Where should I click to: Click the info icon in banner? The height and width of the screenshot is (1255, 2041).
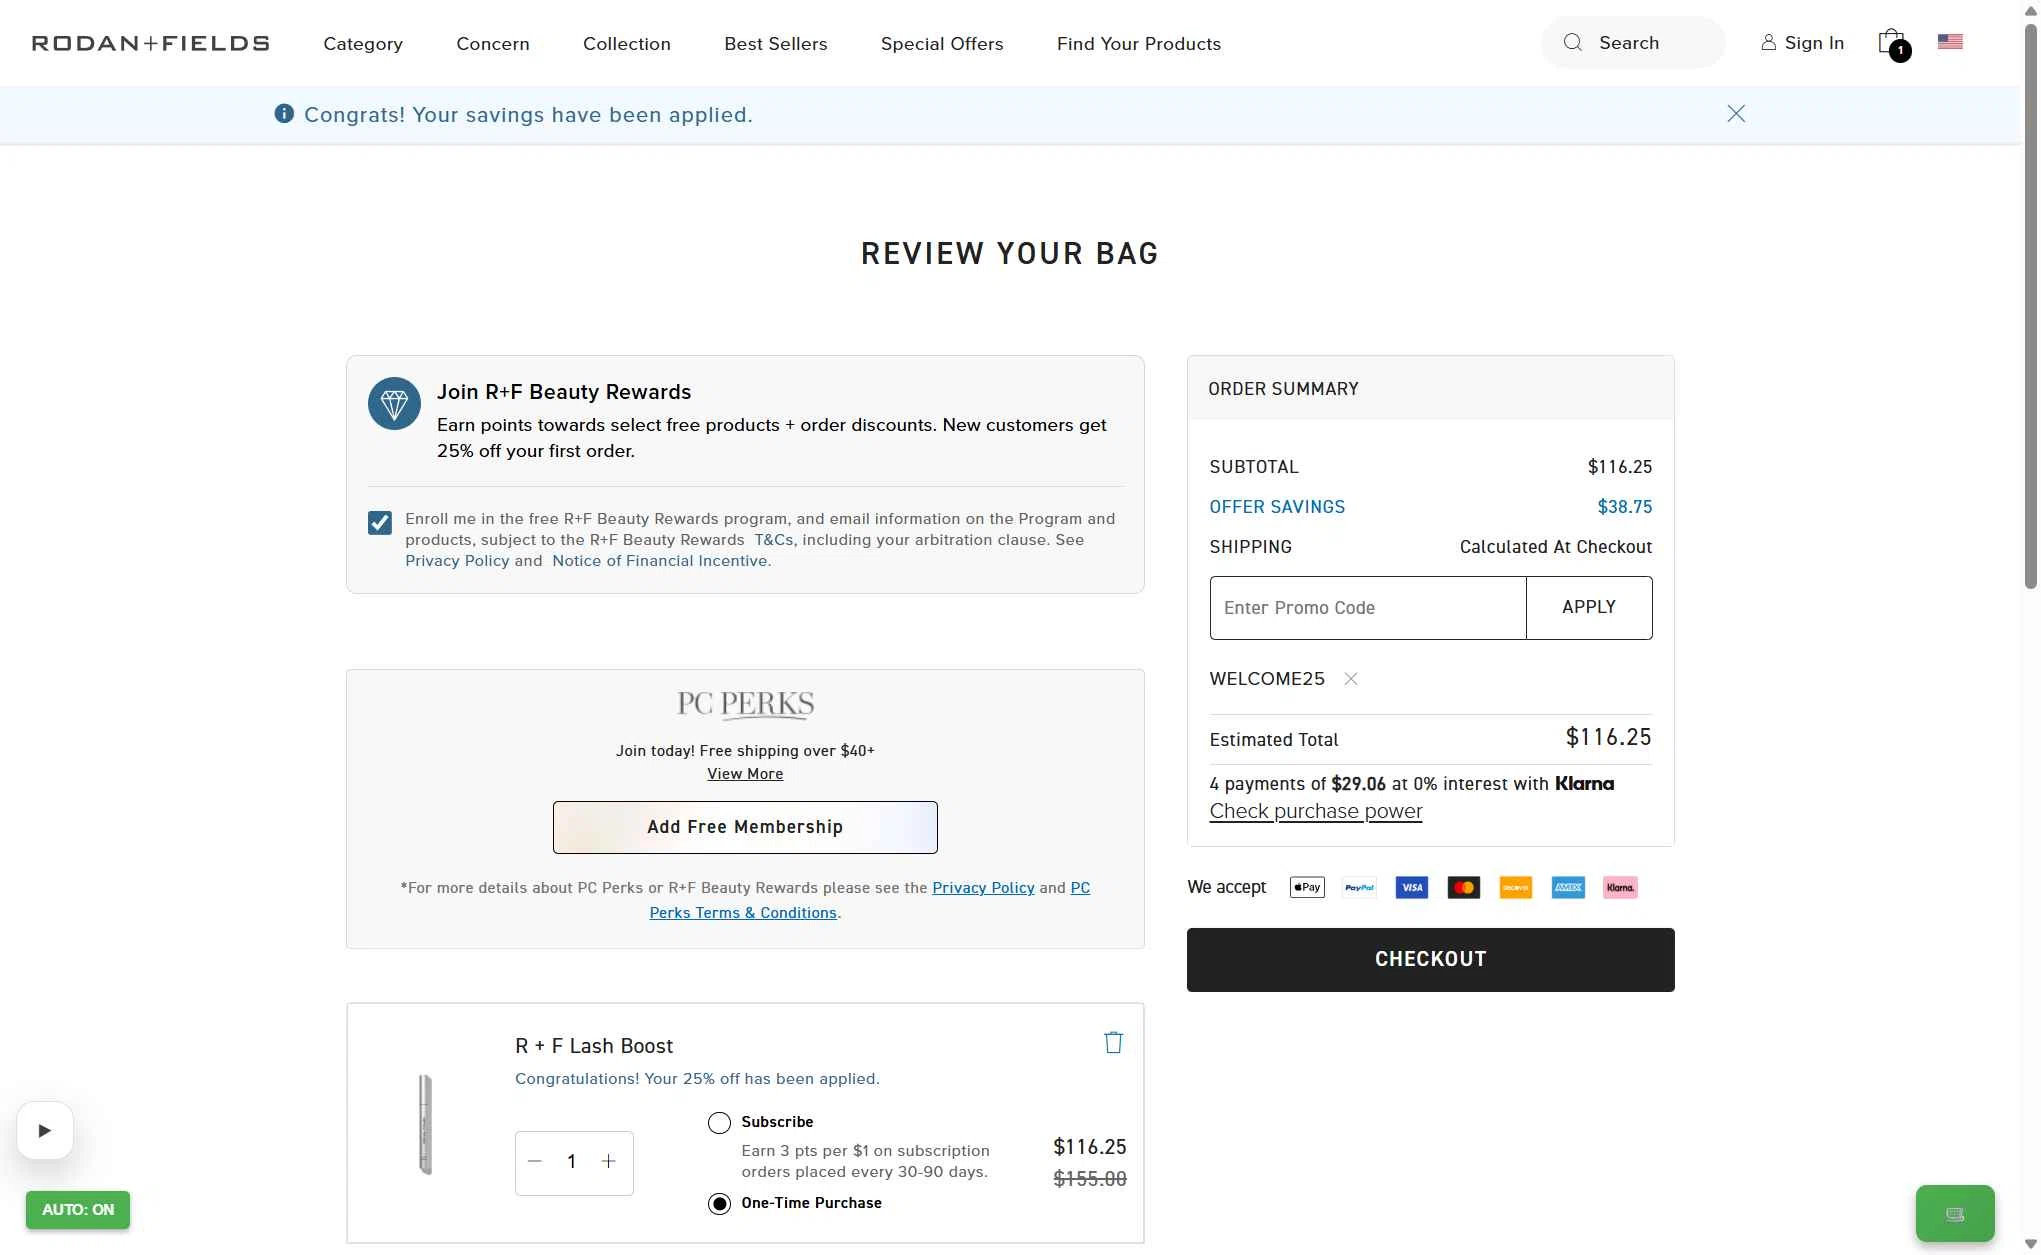click(x=284, y=114)
